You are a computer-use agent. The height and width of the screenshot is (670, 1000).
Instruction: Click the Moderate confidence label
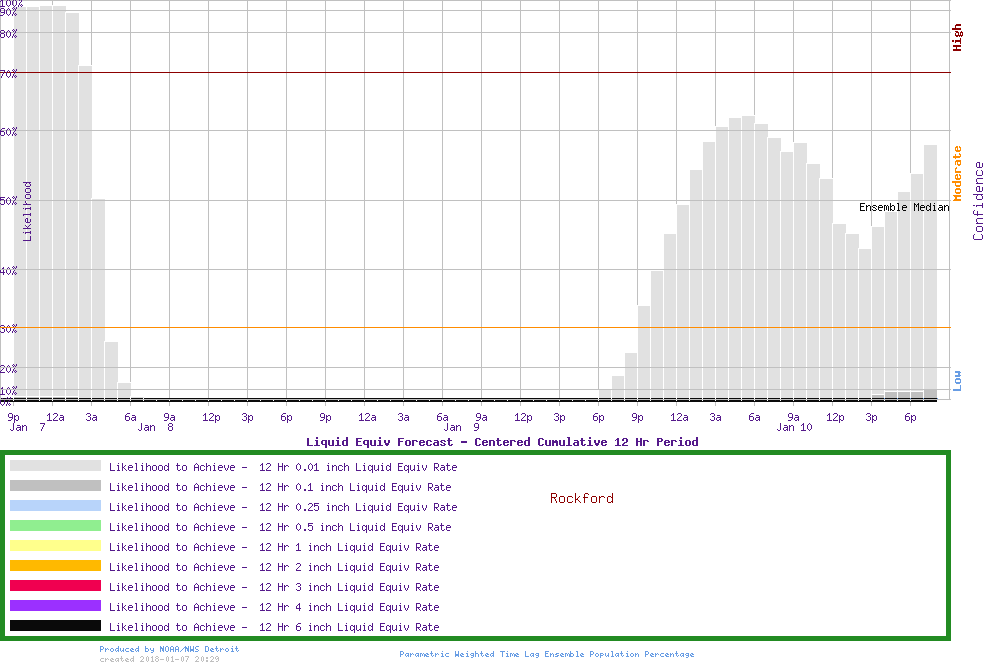[957, 173]
